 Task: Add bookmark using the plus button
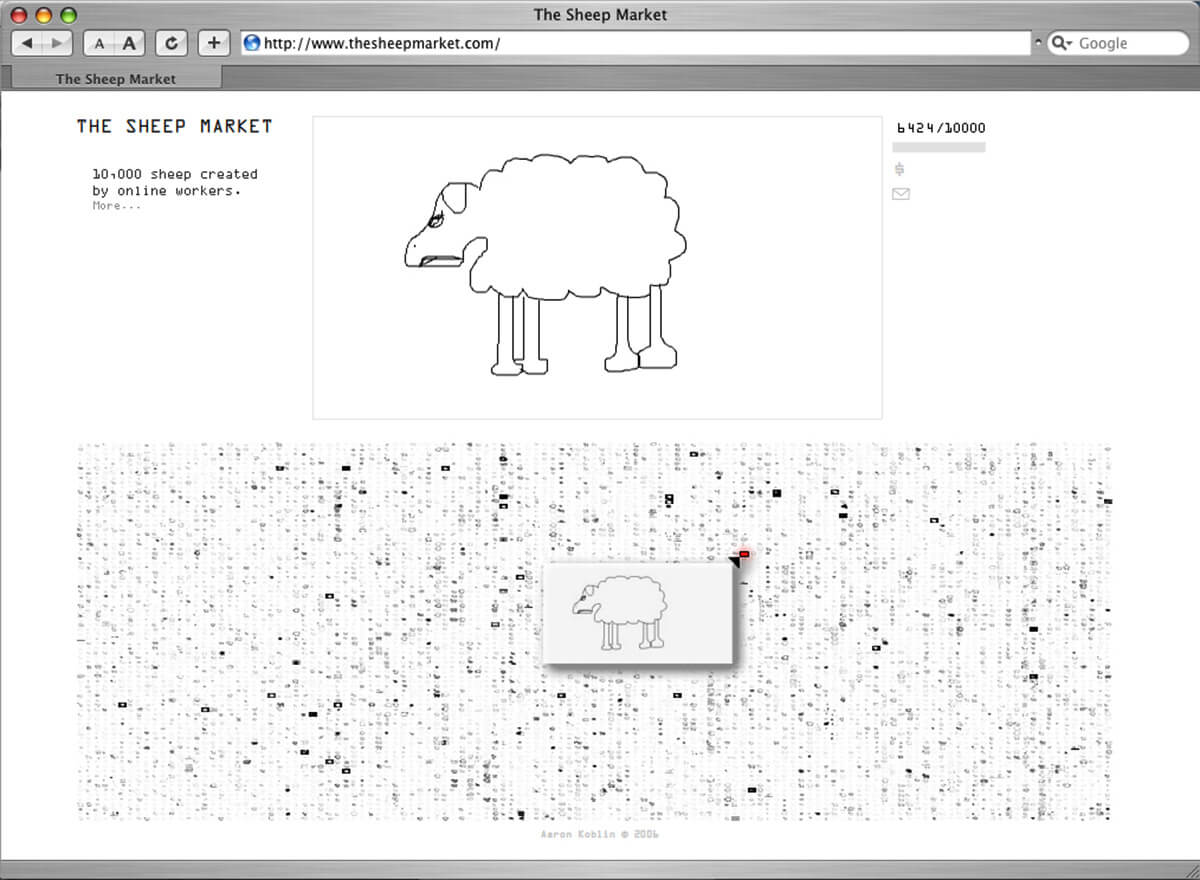pyautogui.click(x=214, y=43)
